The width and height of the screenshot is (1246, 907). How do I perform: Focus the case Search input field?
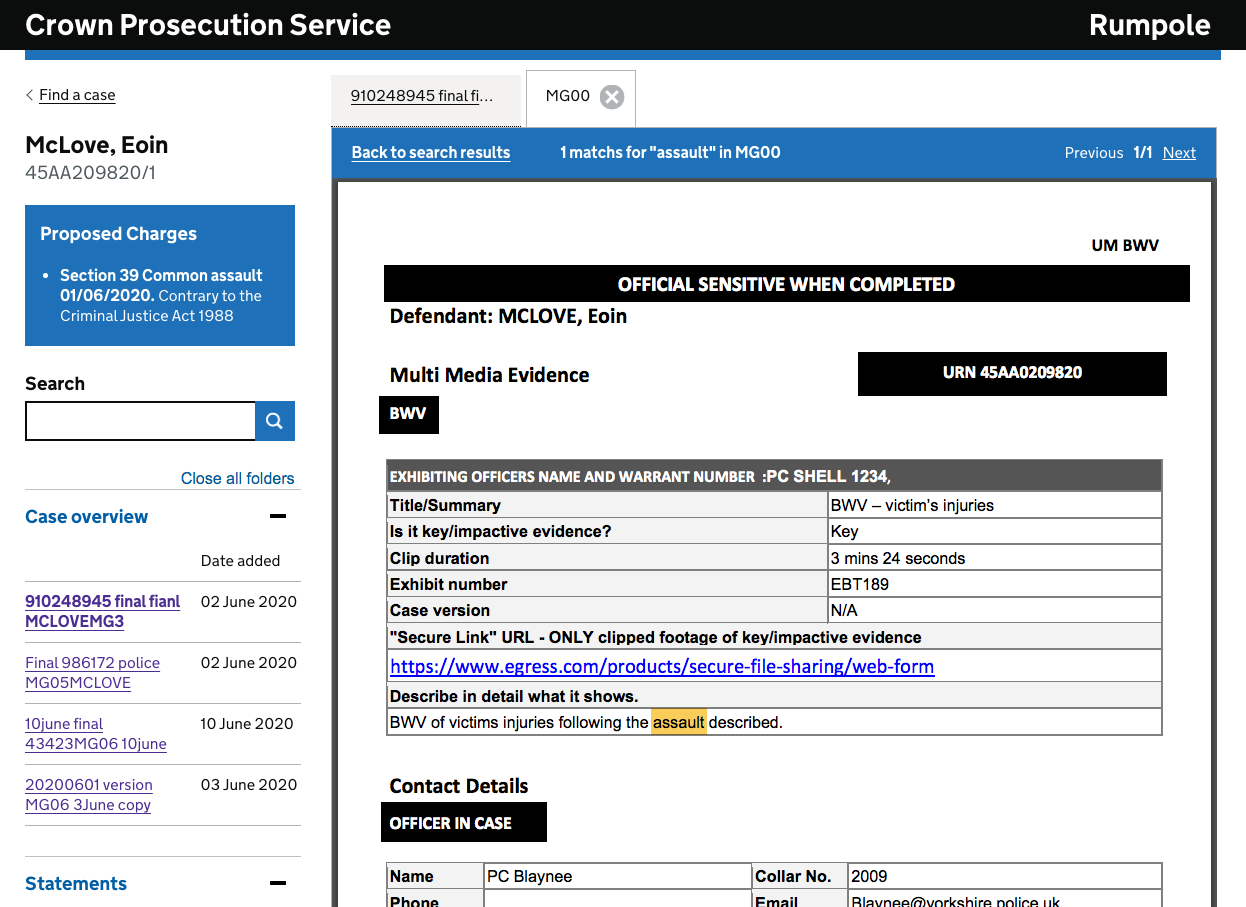tap(140, 421)
